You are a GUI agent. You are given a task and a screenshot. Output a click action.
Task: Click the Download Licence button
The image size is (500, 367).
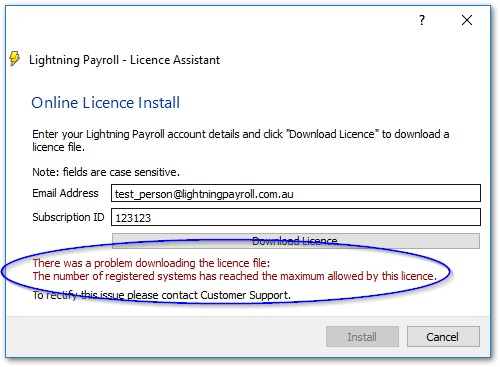296,241
